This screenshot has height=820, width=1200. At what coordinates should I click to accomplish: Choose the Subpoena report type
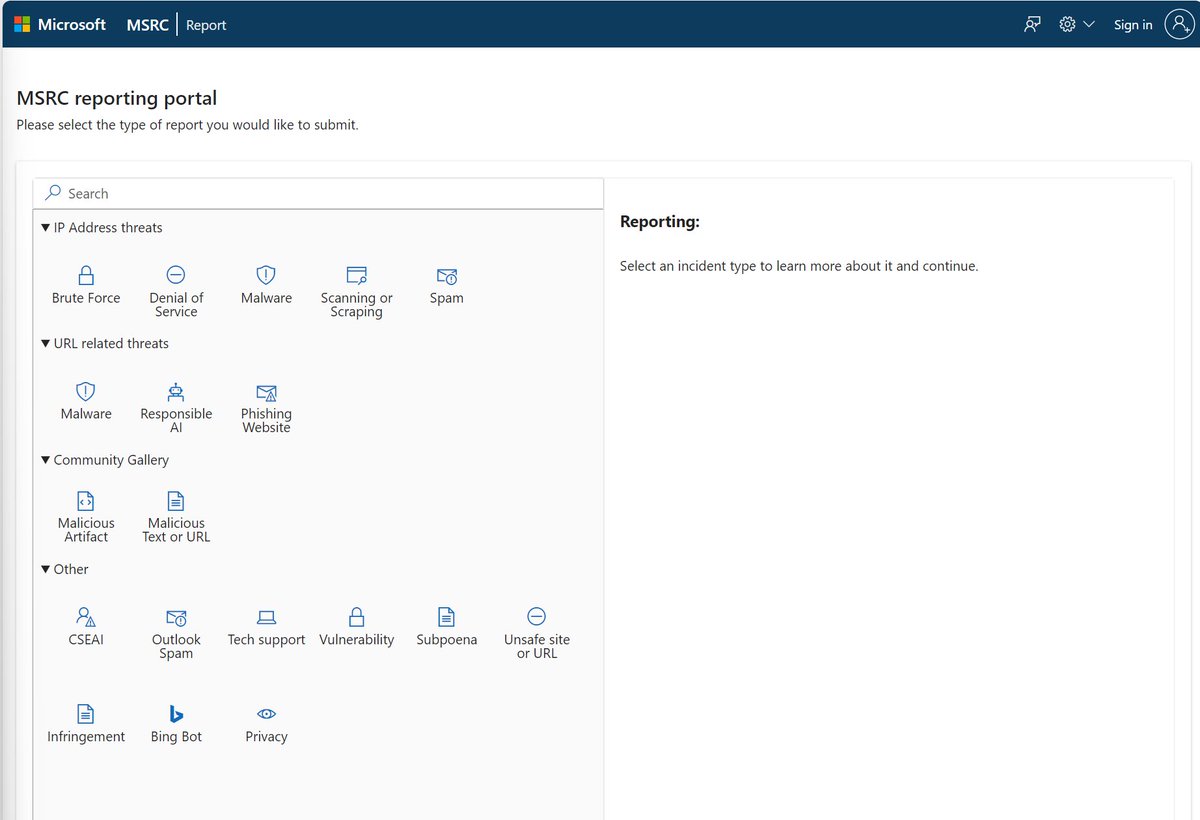tap(446, 627)
